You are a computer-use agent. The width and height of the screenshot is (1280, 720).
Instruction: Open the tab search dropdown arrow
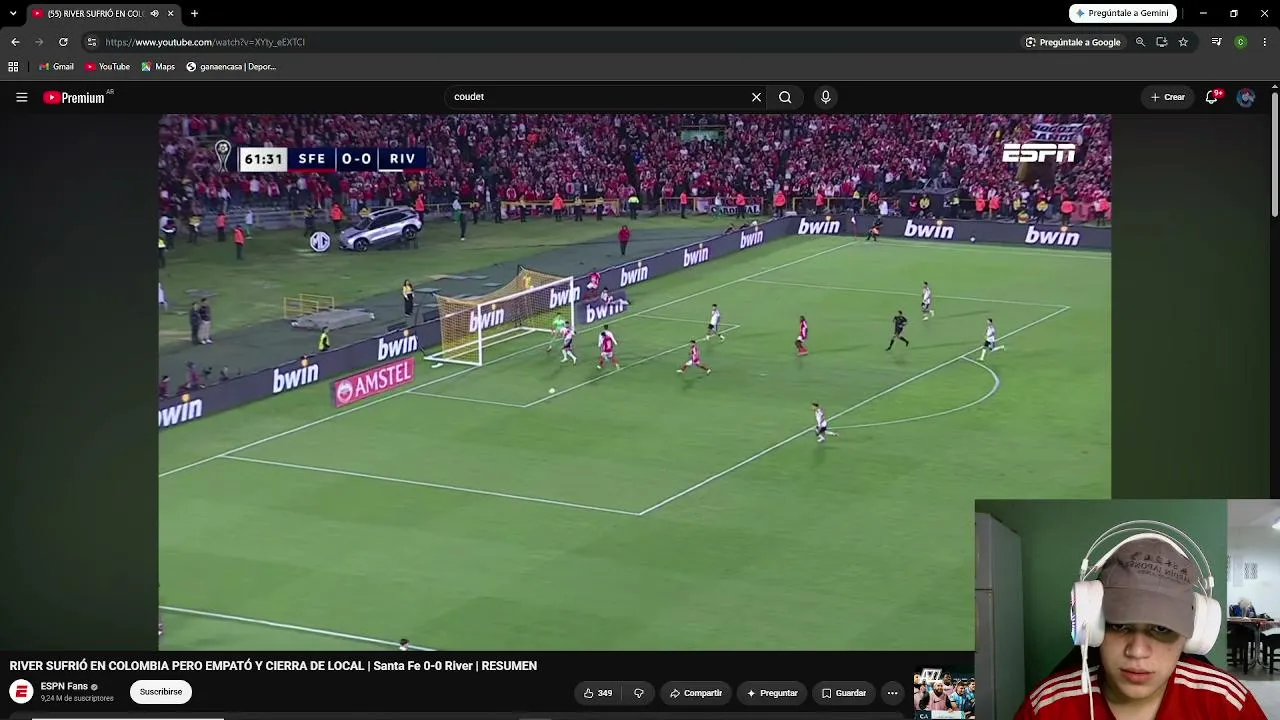click(x=13, y=13)
